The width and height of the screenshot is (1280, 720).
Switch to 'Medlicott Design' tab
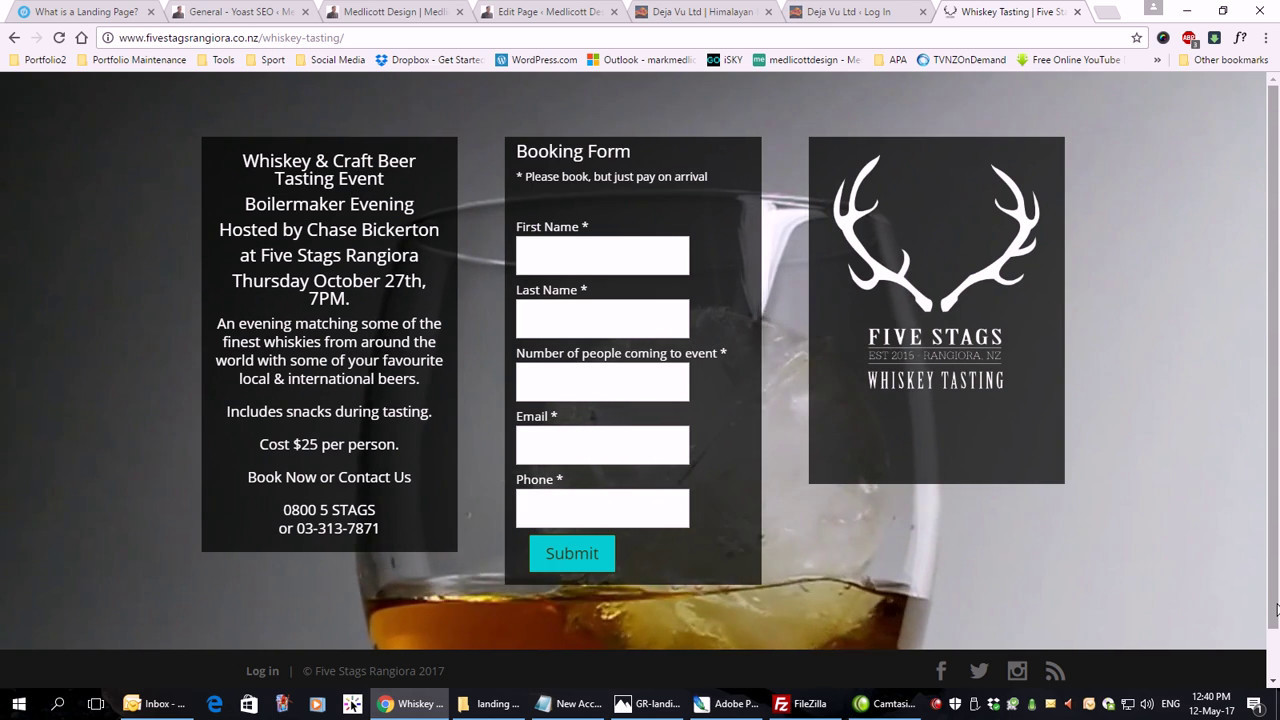click(x=394, y=12)
